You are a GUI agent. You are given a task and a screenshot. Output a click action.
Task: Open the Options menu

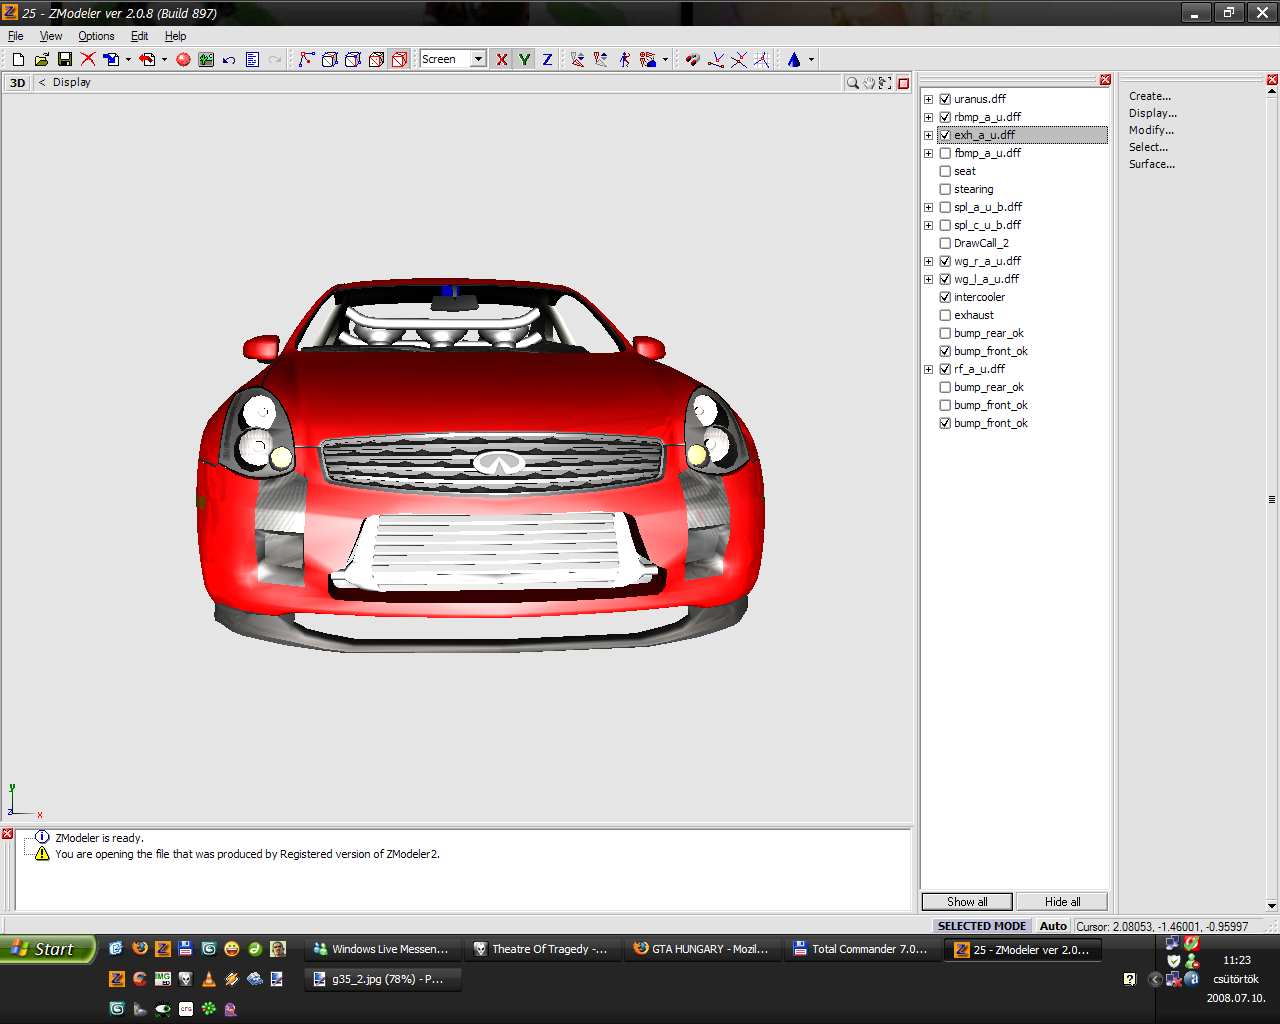click(x=96, y=36)
